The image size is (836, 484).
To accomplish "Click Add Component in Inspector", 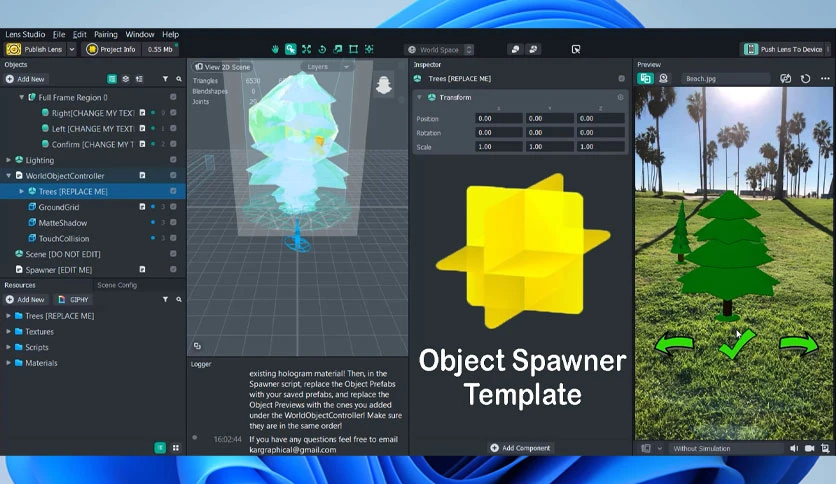I will [x=520, y=448].
